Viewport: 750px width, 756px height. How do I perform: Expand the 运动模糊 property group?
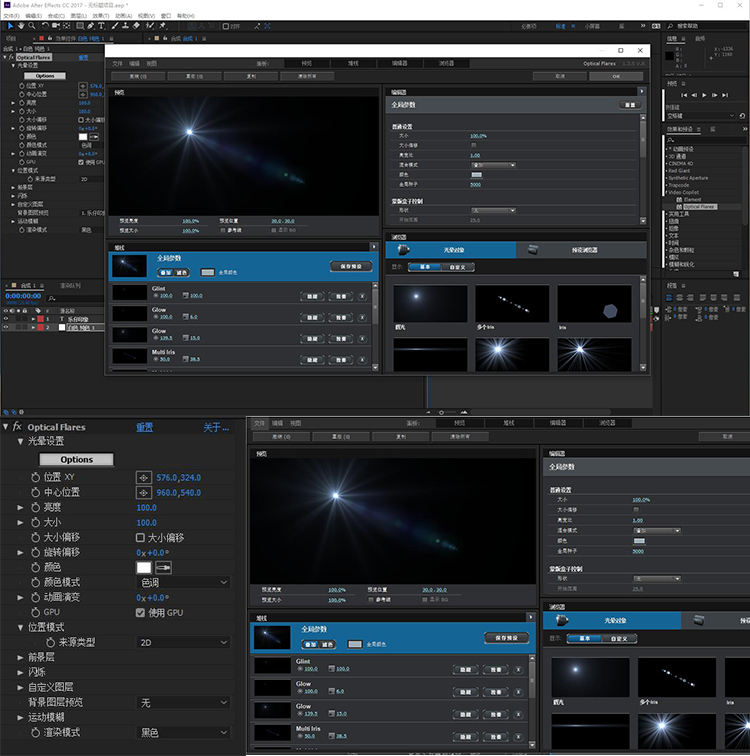pos(21,717)
